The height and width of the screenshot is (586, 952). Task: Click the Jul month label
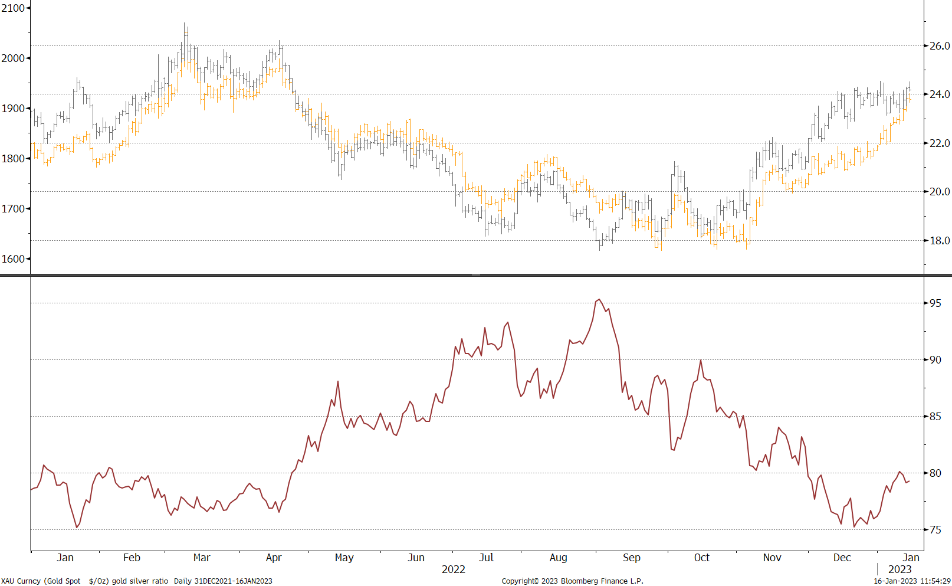click(x=486, y=557)
